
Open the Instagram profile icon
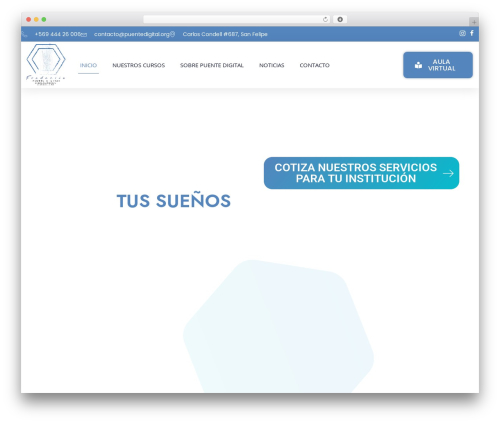[x=462, y=33]
